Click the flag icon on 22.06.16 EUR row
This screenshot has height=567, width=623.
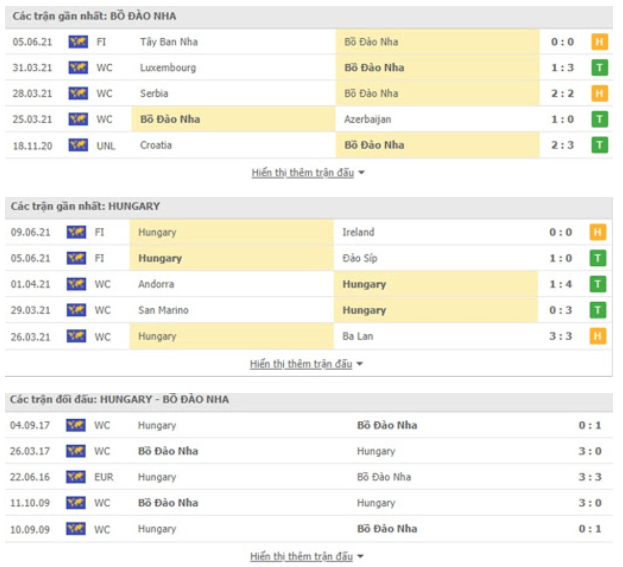[75, 477]
